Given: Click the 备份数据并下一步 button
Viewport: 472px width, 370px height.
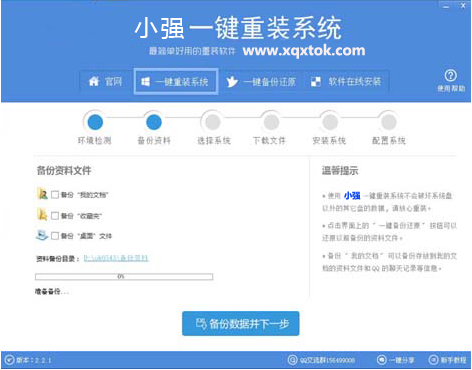Looking at the screenshot, I should coord(241,324).
